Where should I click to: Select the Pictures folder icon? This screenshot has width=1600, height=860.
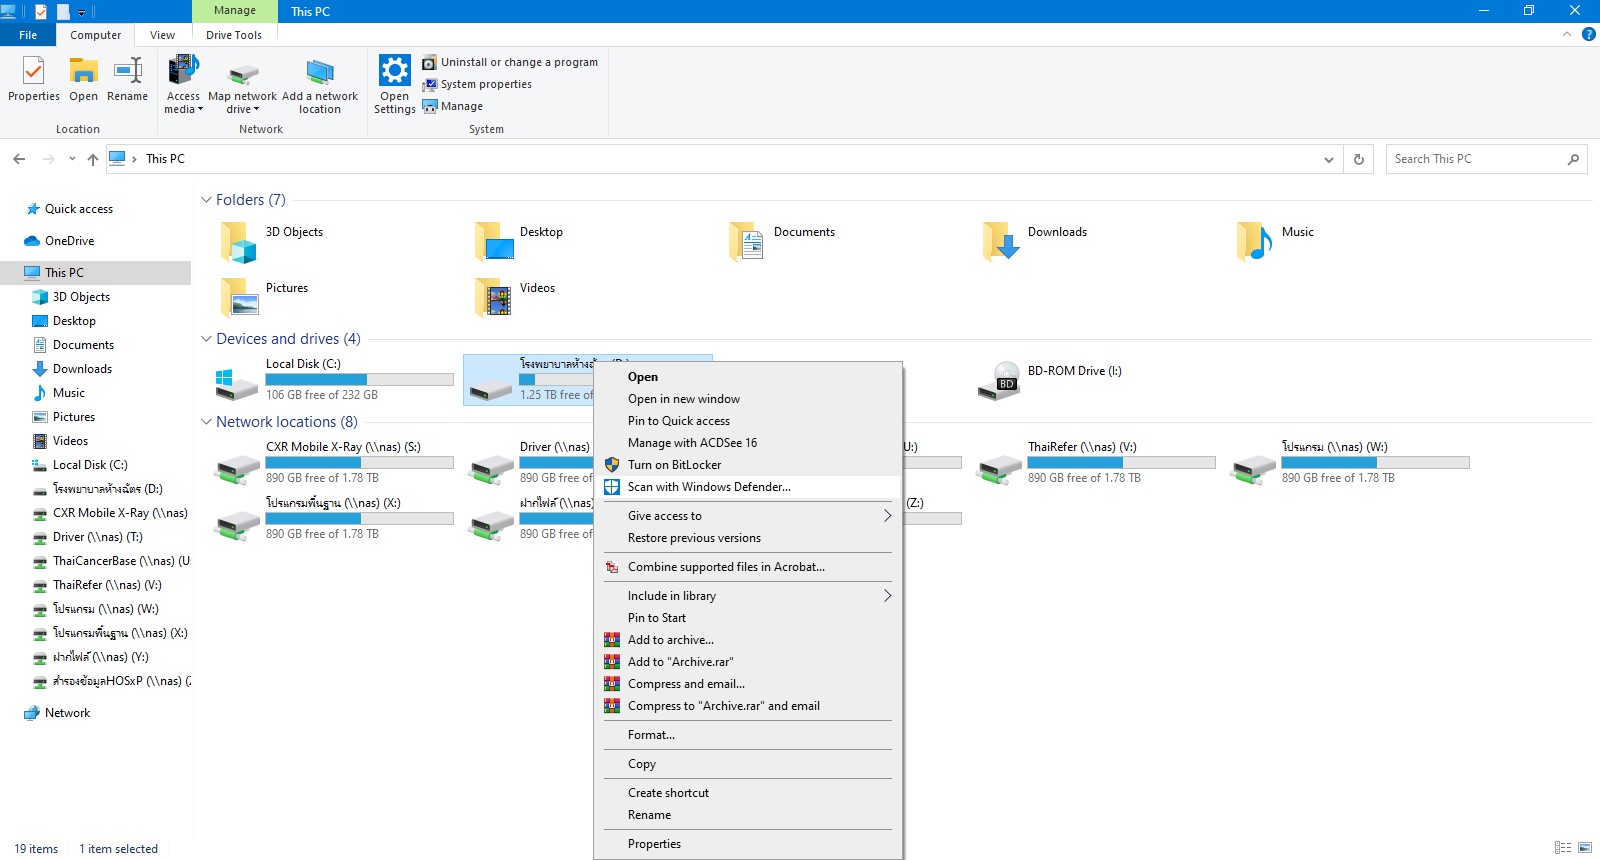[239, 298]
